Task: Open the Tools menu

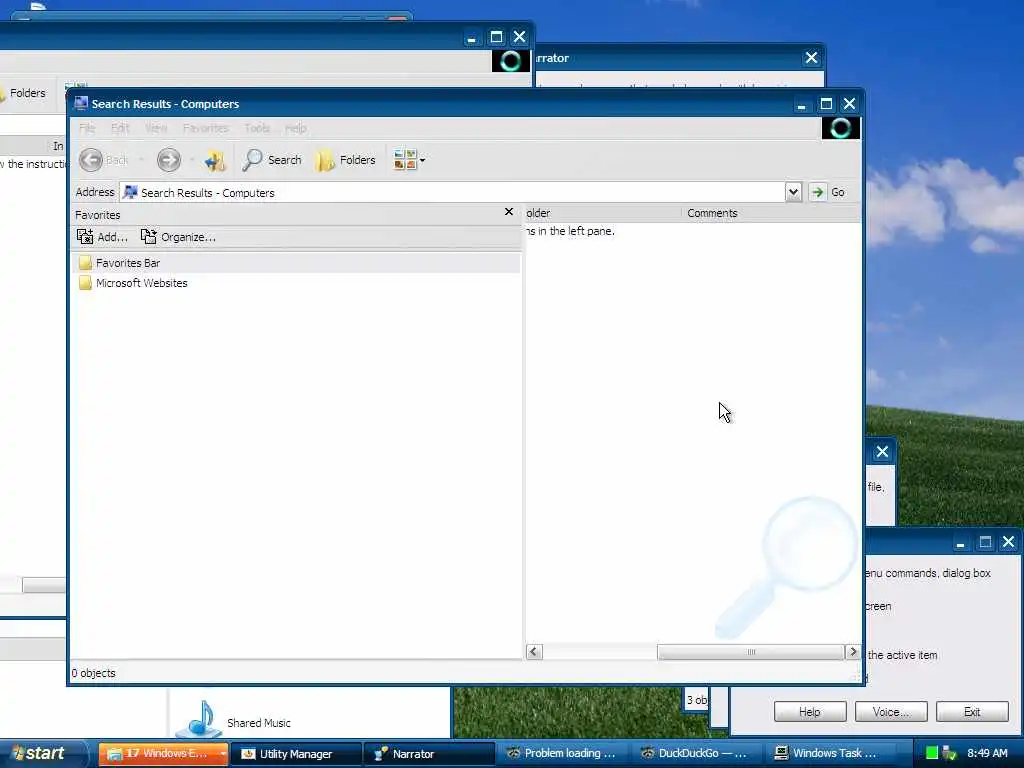Action: [x=257, y=128]
